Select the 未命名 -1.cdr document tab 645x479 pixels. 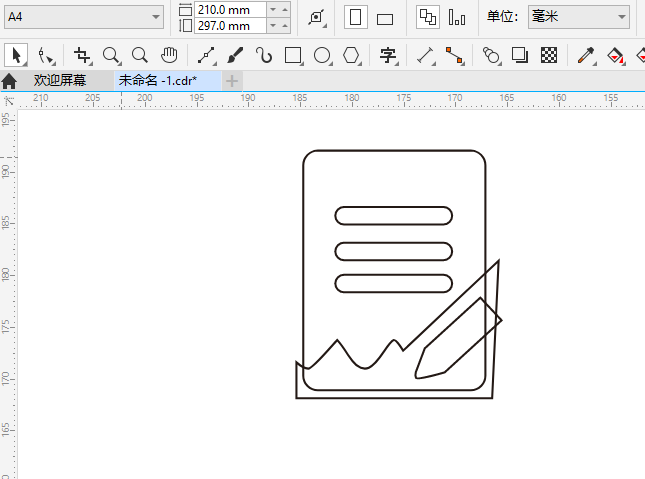(x=158, y=80)
